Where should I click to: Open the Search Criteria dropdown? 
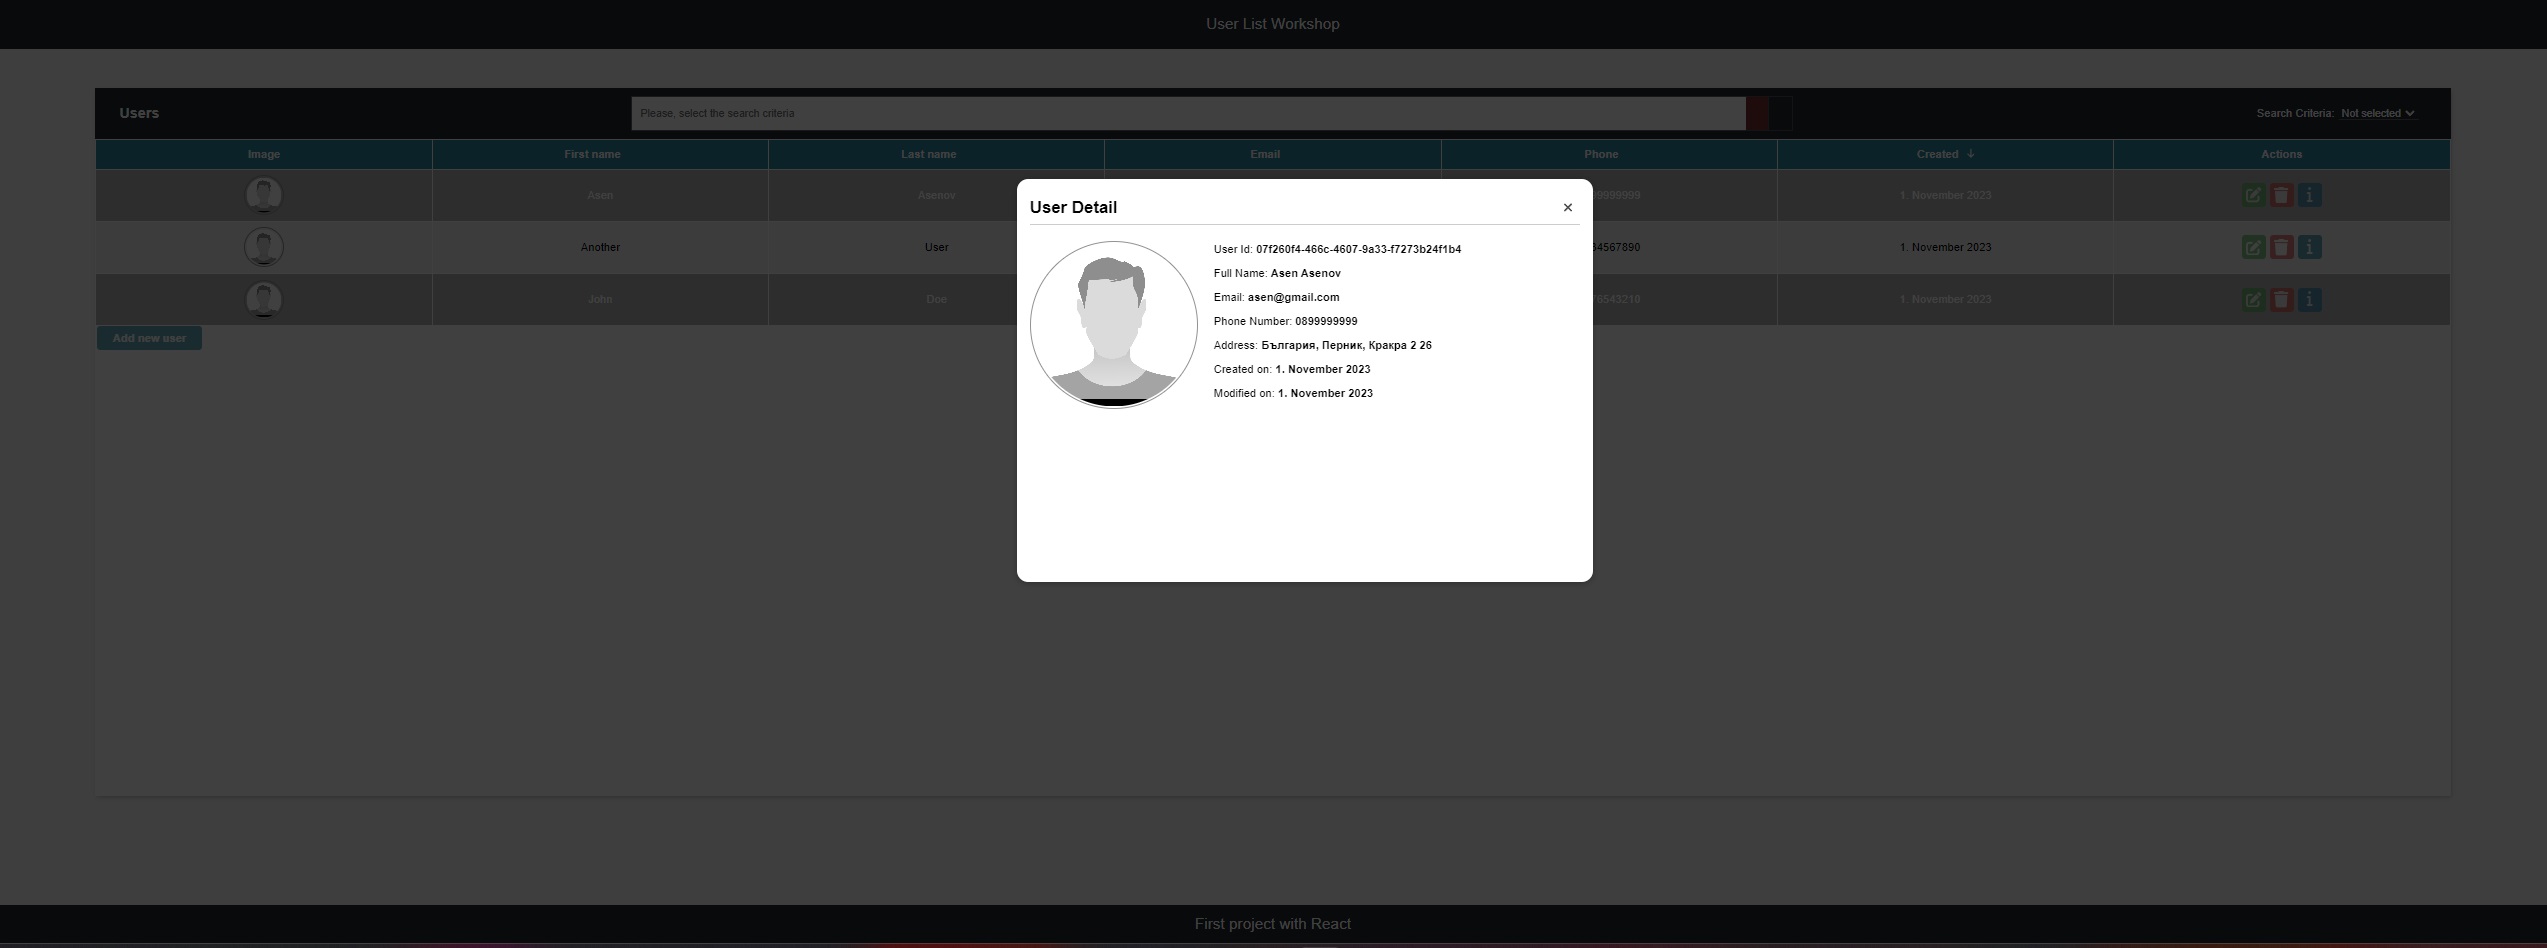pyautogui.click(x=2377, y=113)
